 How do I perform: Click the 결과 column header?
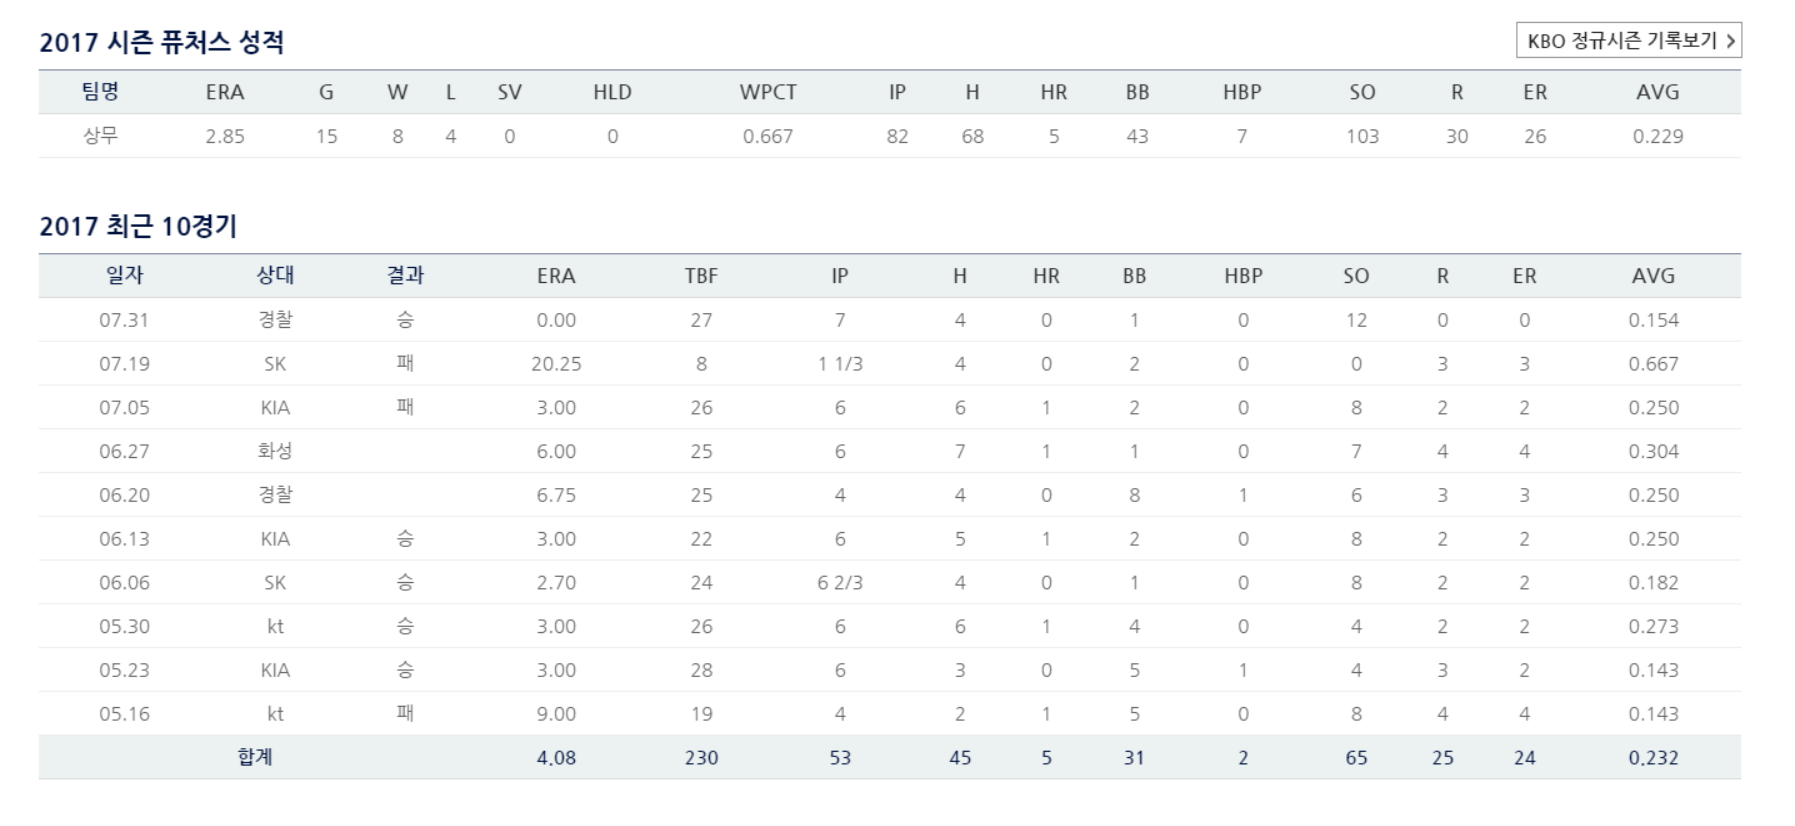point(405,275)
